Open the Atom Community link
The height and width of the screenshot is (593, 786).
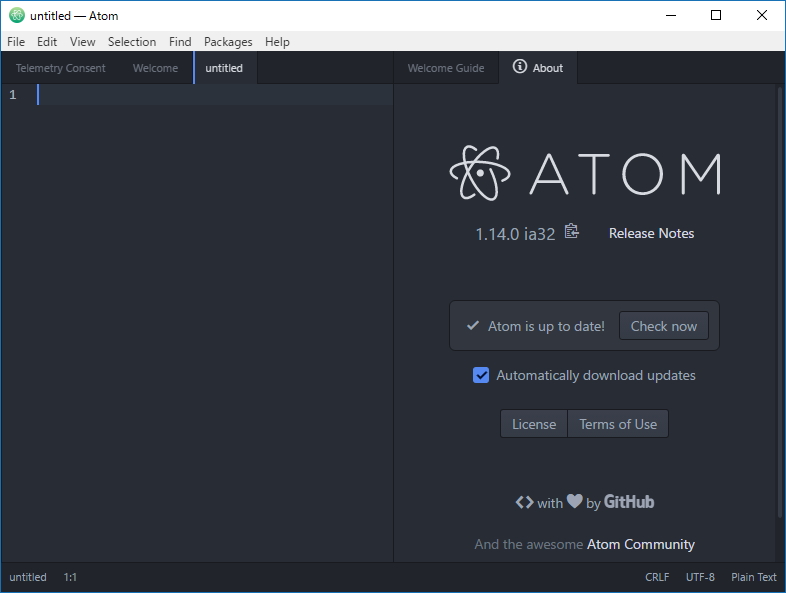tap(641, 544)
